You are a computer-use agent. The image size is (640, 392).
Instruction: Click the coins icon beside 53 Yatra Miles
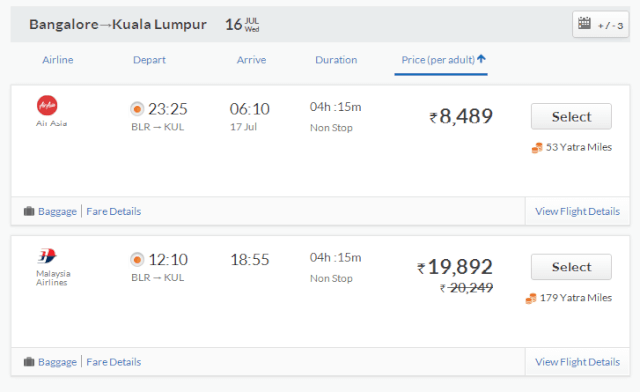tap(537, 147)
